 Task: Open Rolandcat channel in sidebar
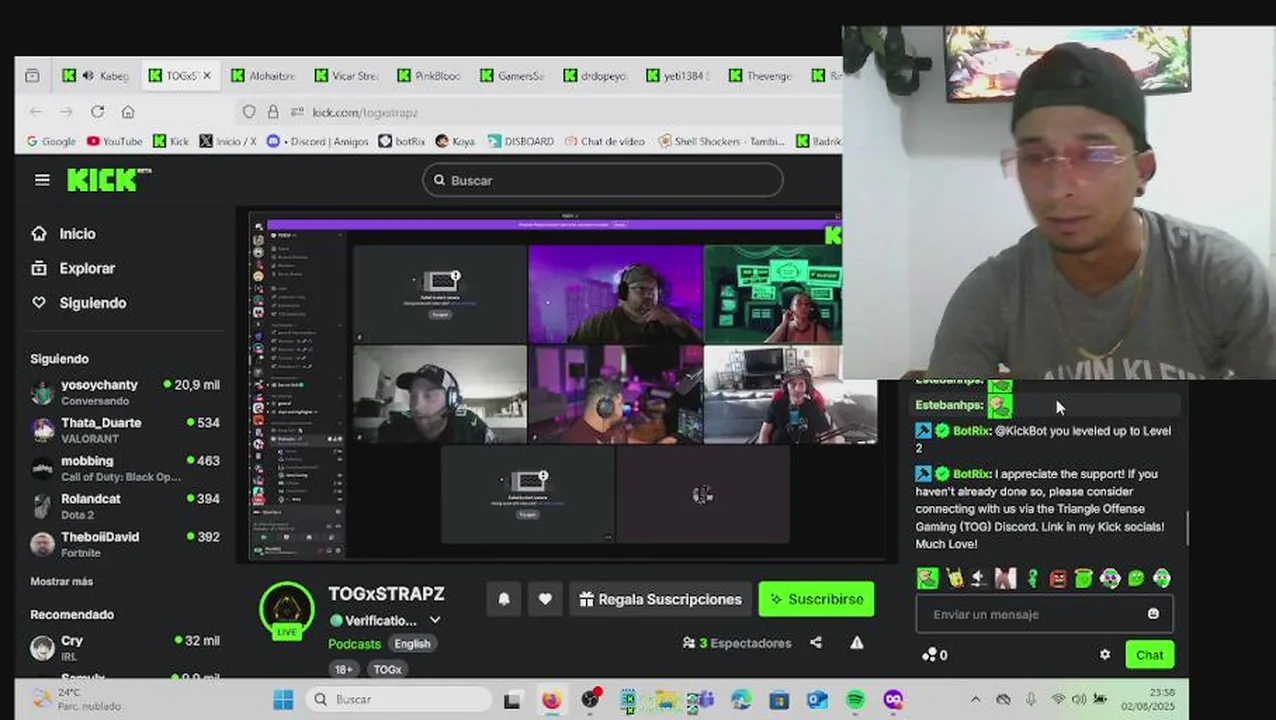[125, 506]
